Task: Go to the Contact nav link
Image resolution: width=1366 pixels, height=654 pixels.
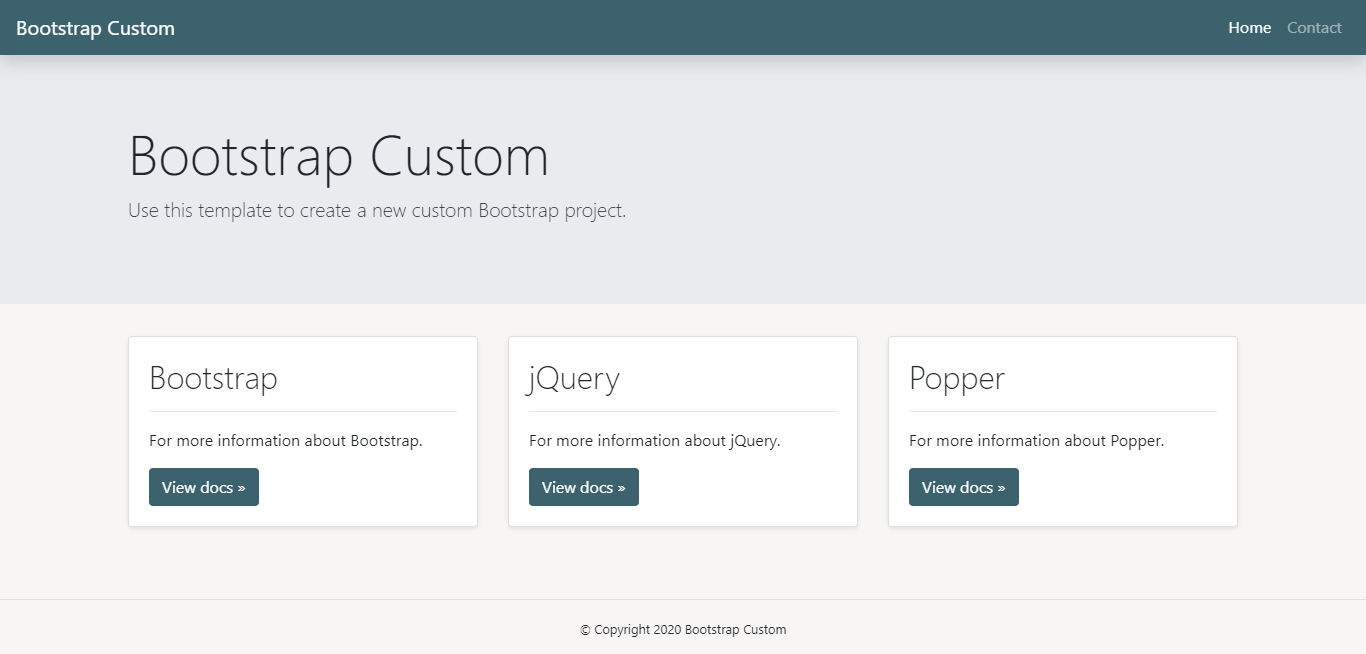Action: [x=1314, y=28]
